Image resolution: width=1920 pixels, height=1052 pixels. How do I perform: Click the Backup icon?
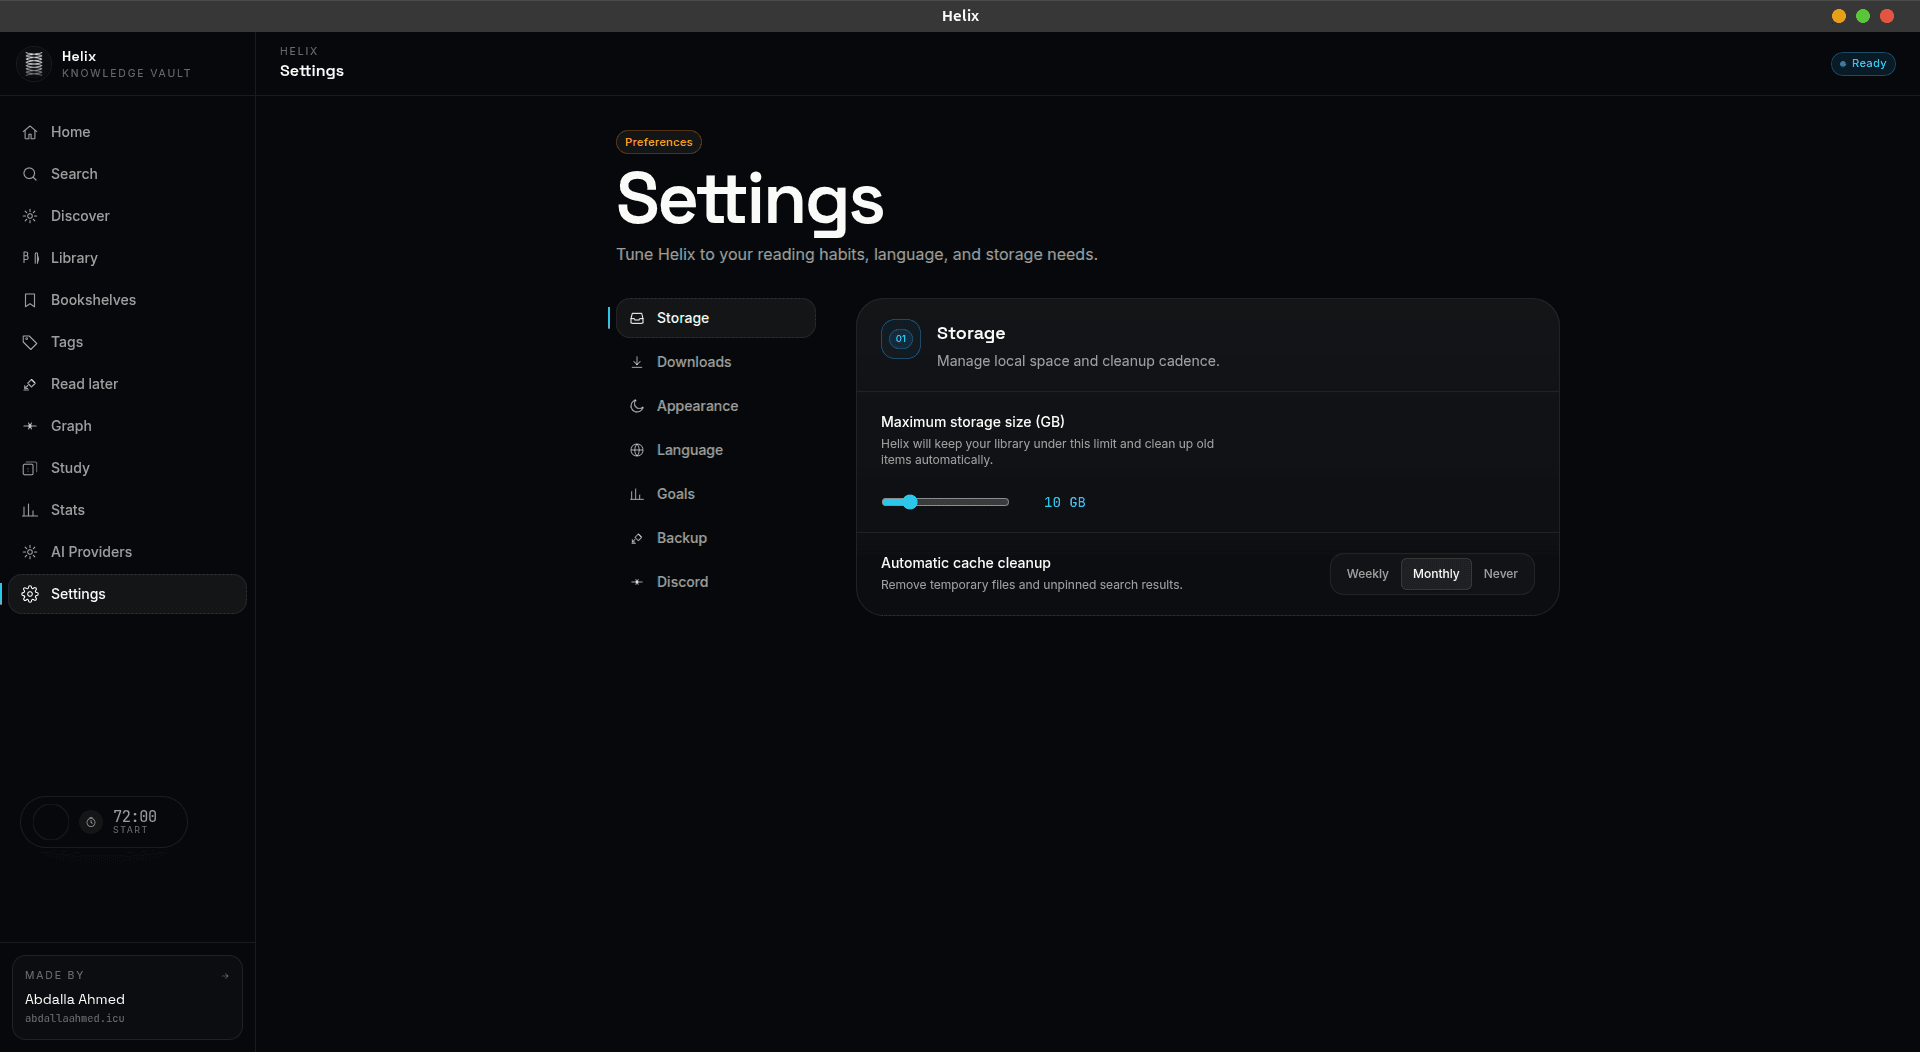click(637, 538)
